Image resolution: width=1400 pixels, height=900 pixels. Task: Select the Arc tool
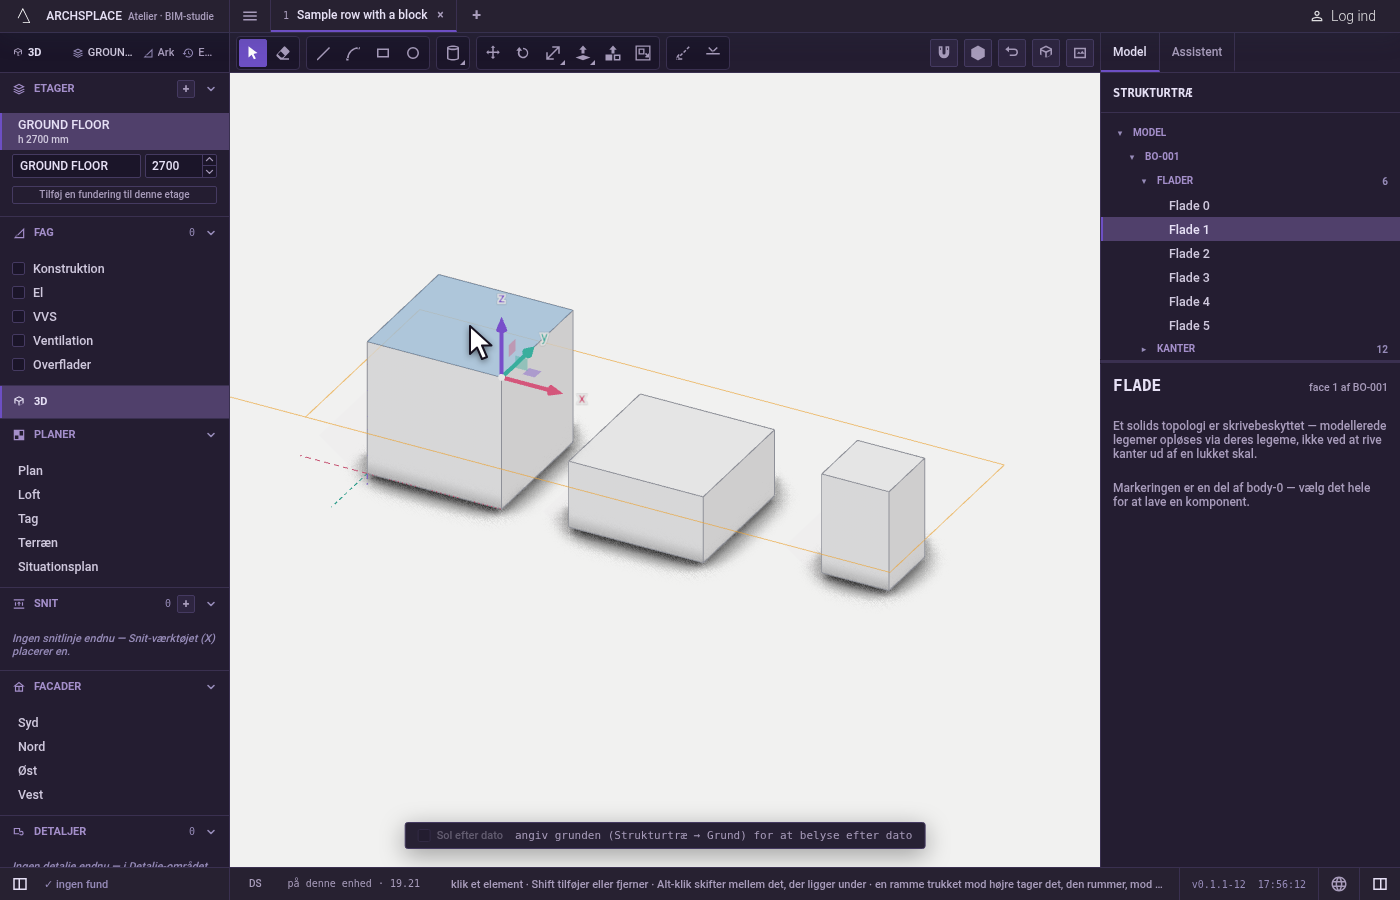pyautogui.click(x=353, y=53)
